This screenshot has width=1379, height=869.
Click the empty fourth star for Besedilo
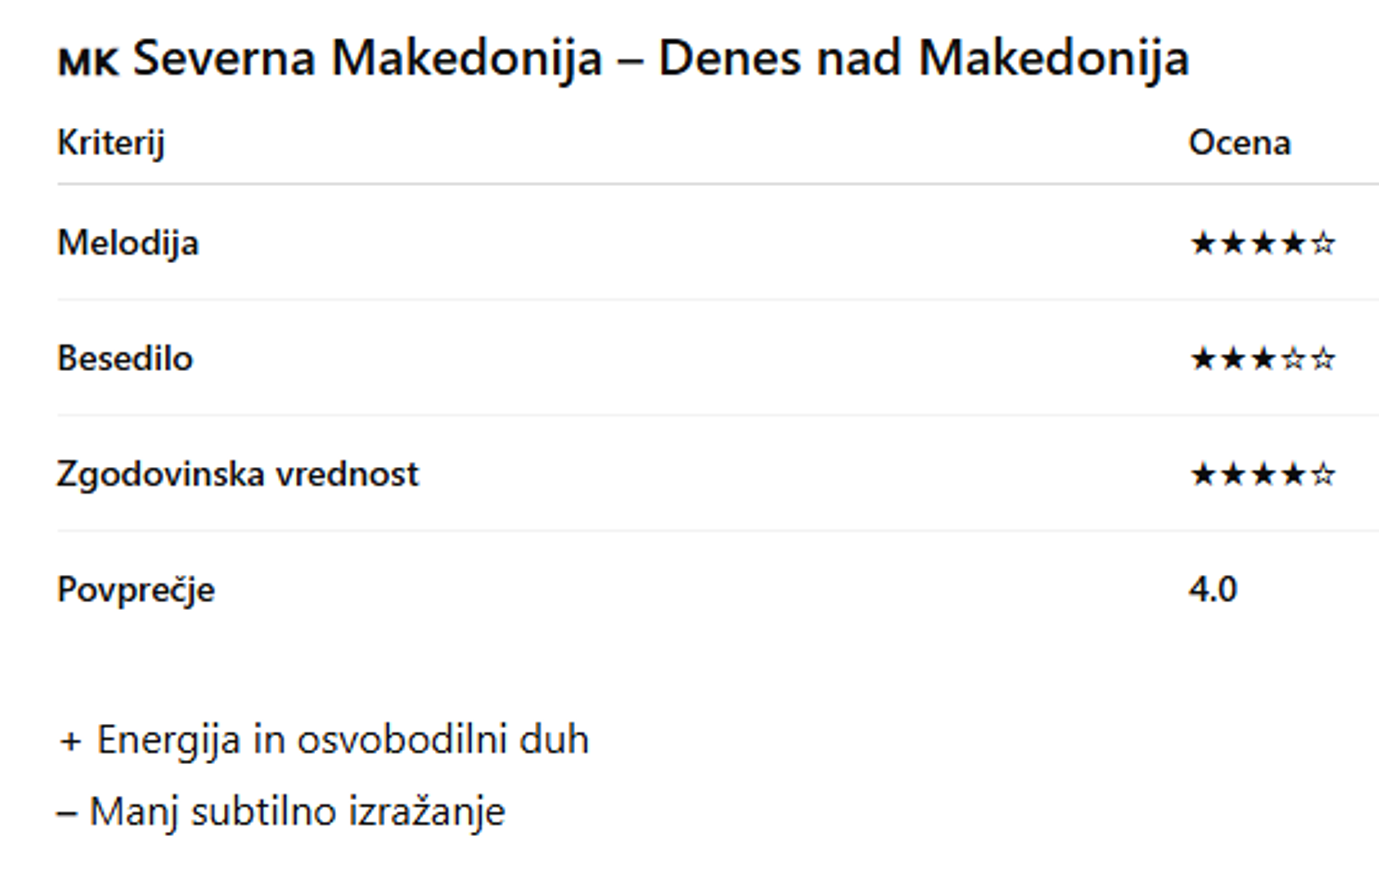pyautogui.click(x=1293, y=358)
